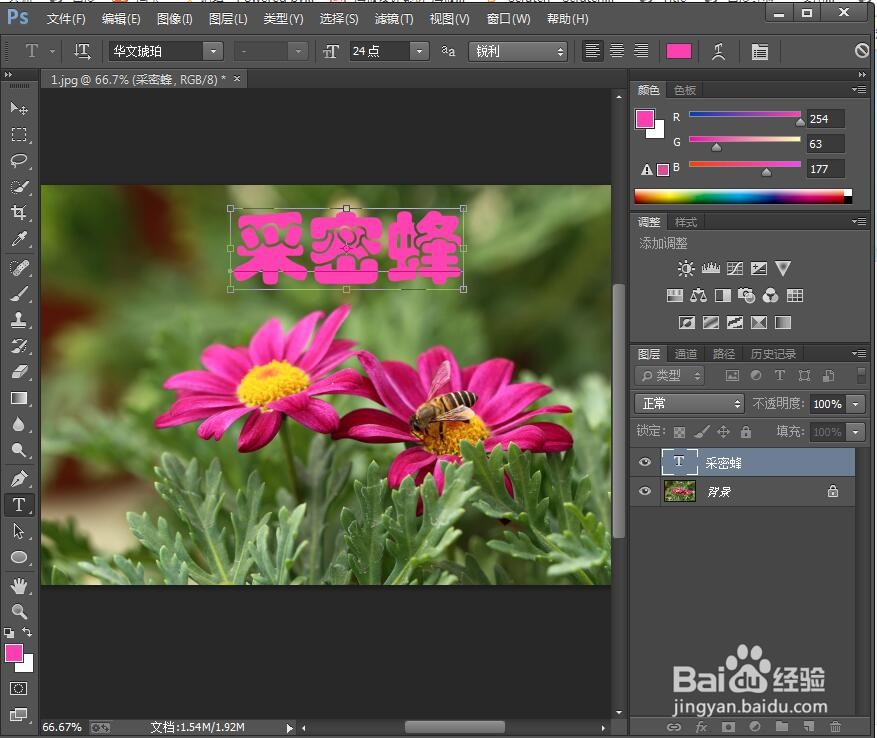Click the delete layer trash button
Image resolution: width=877 pixels, height=738 pixels.
coord(835,727)
